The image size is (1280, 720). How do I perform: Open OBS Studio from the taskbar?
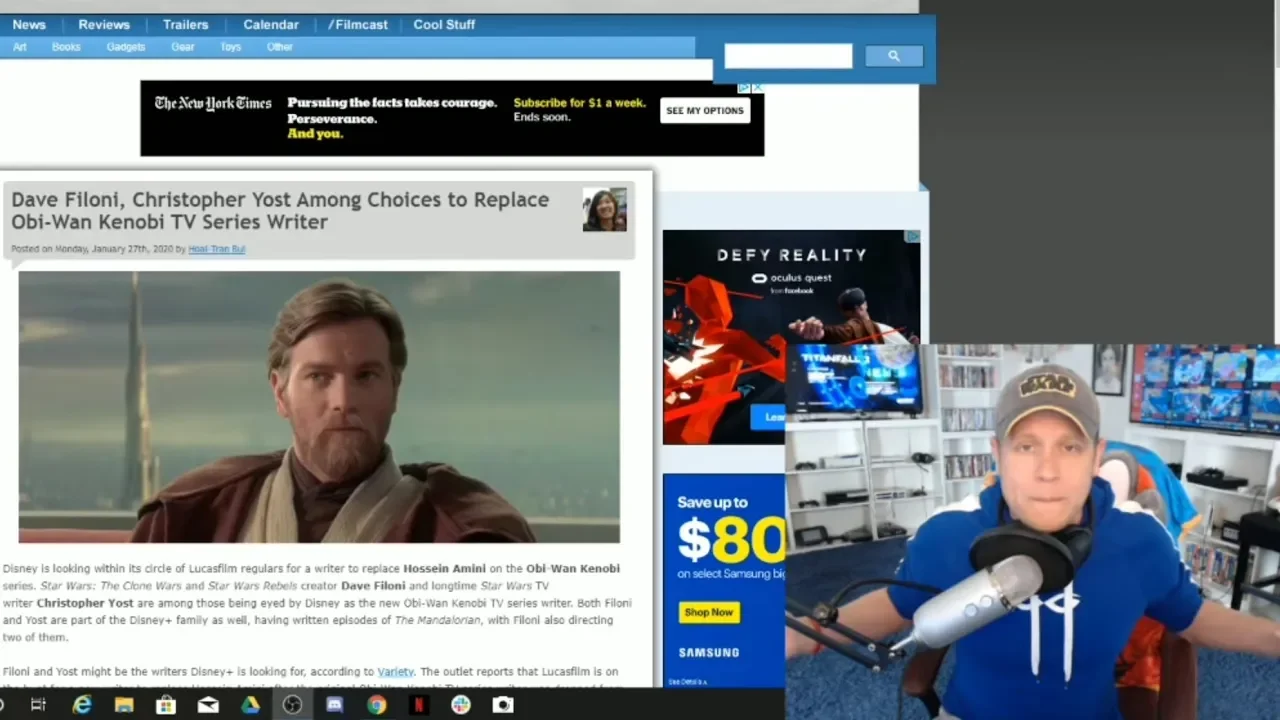click(x=292, y=705)
